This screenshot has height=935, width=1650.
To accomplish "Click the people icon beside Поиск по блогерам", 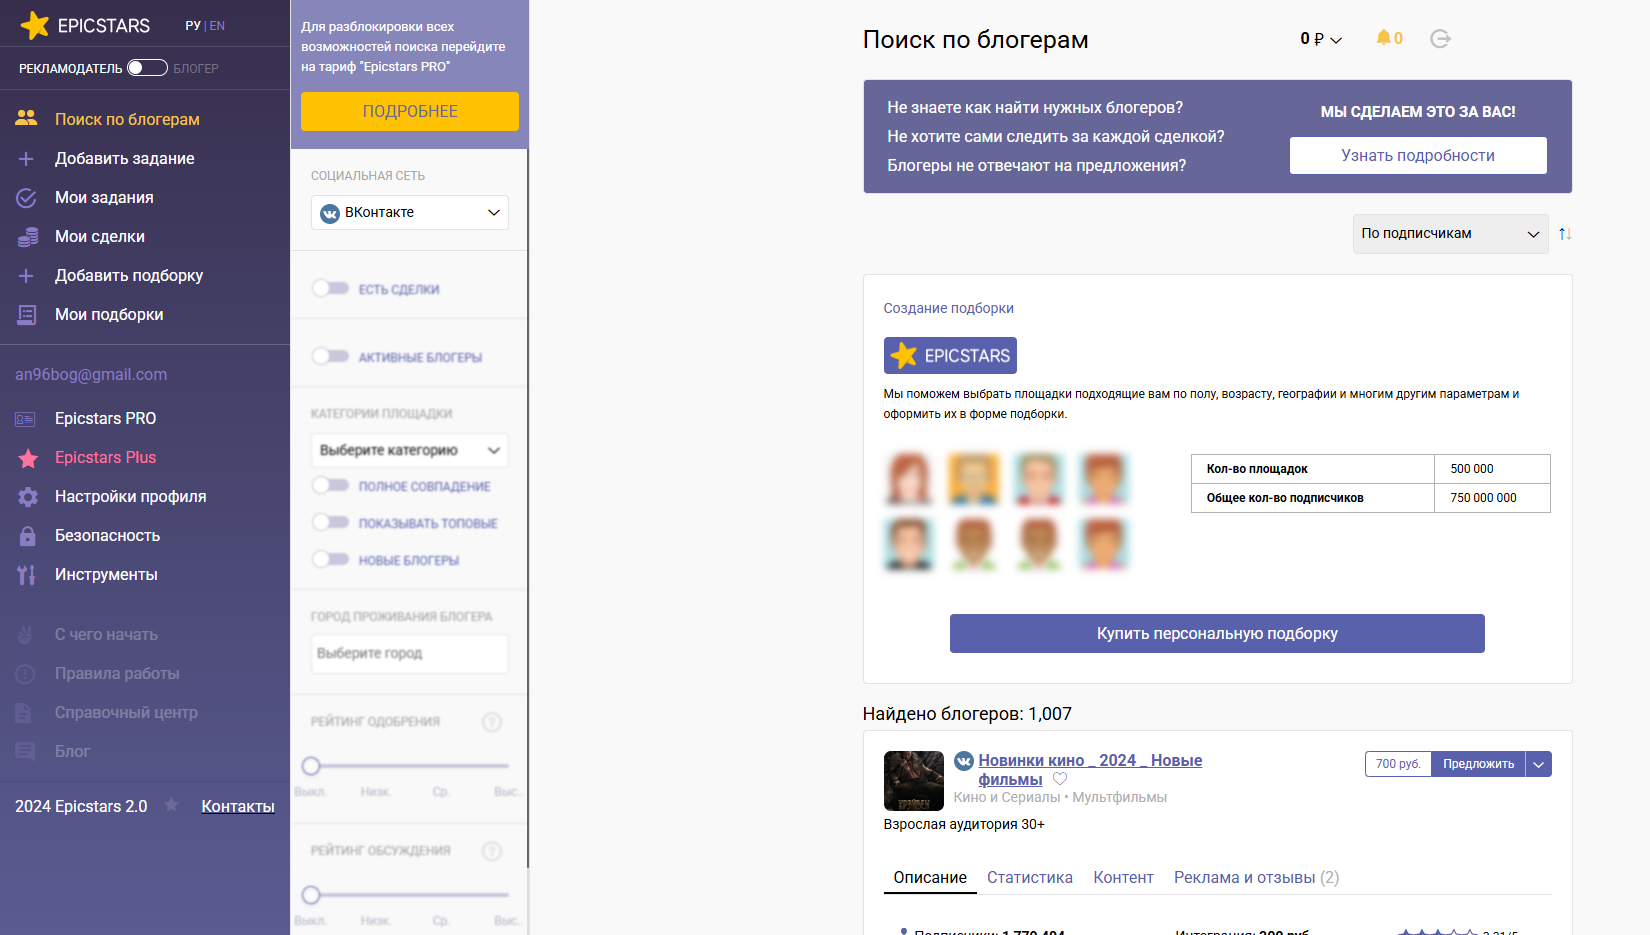I will pos(27,119).
